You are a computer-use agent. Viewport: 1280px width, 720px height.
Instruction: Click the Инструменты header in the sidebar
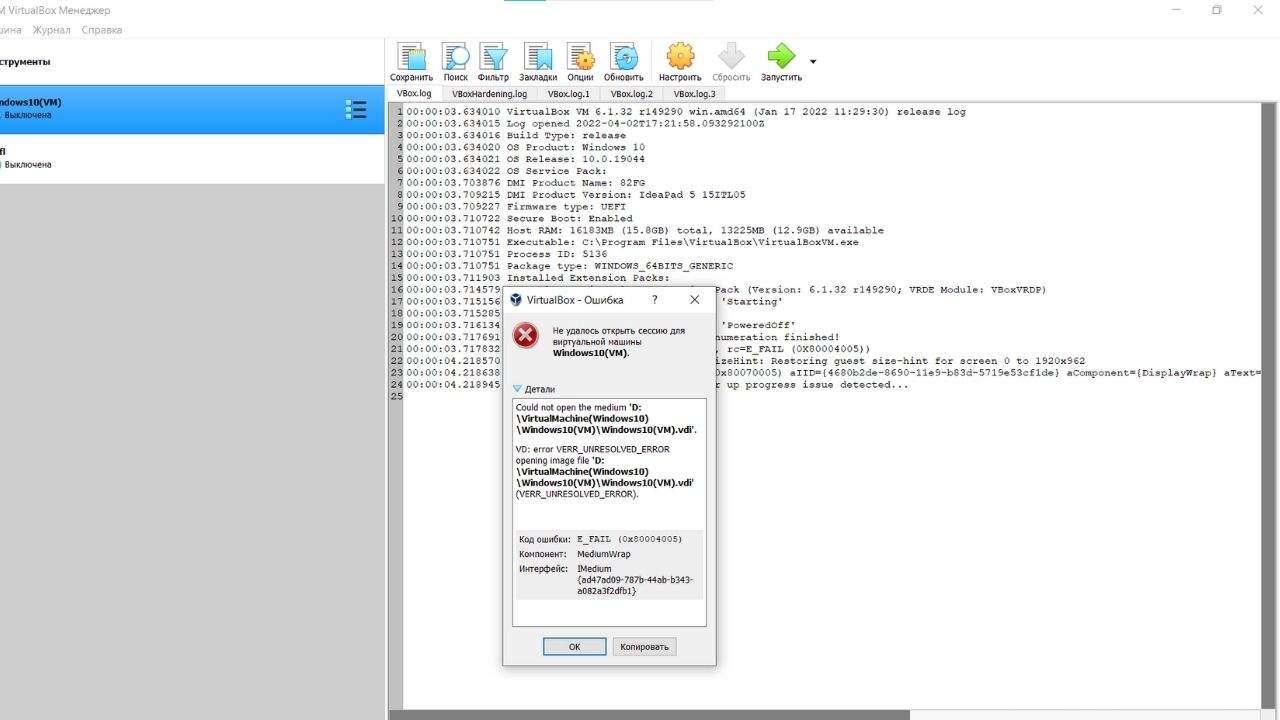pyautogui.click(x=26, y=62)
